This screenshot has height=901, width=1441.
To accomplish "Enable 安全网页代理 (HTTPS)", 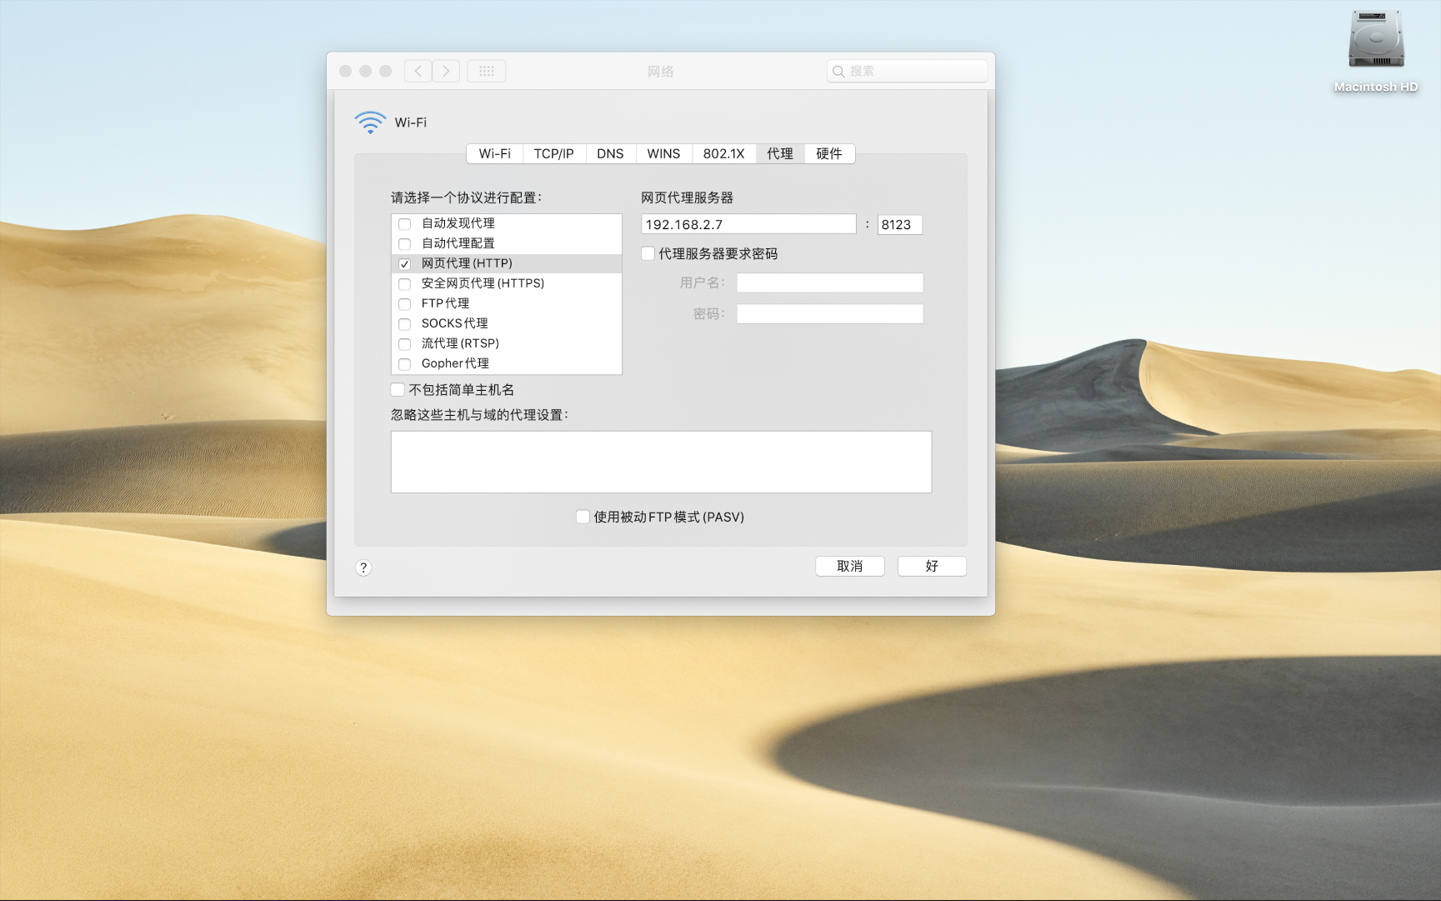I will [x=404, y=283].
